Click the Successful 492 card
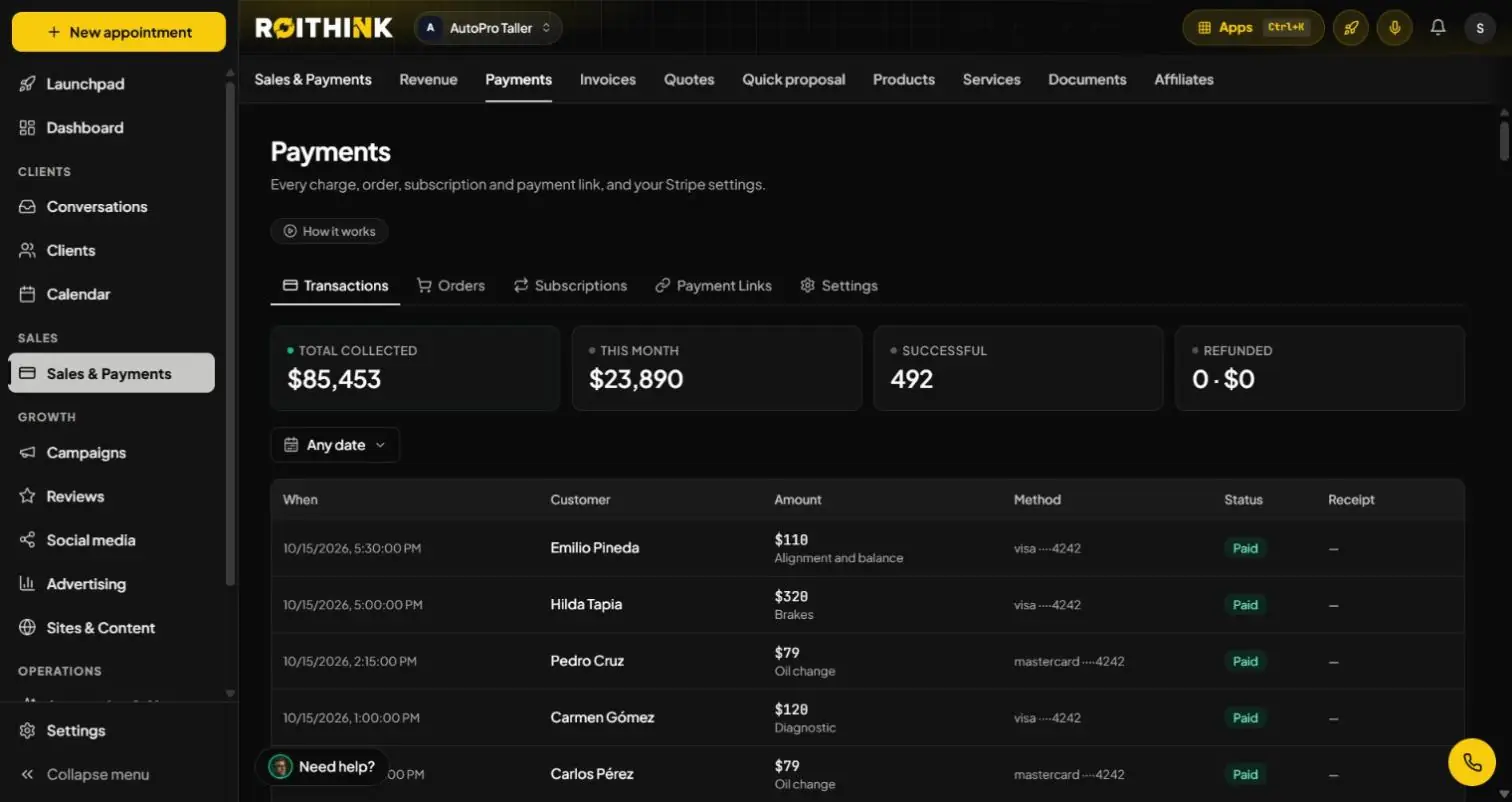Viewport: 1512px width, 802px height. [x=1018, y=368]
